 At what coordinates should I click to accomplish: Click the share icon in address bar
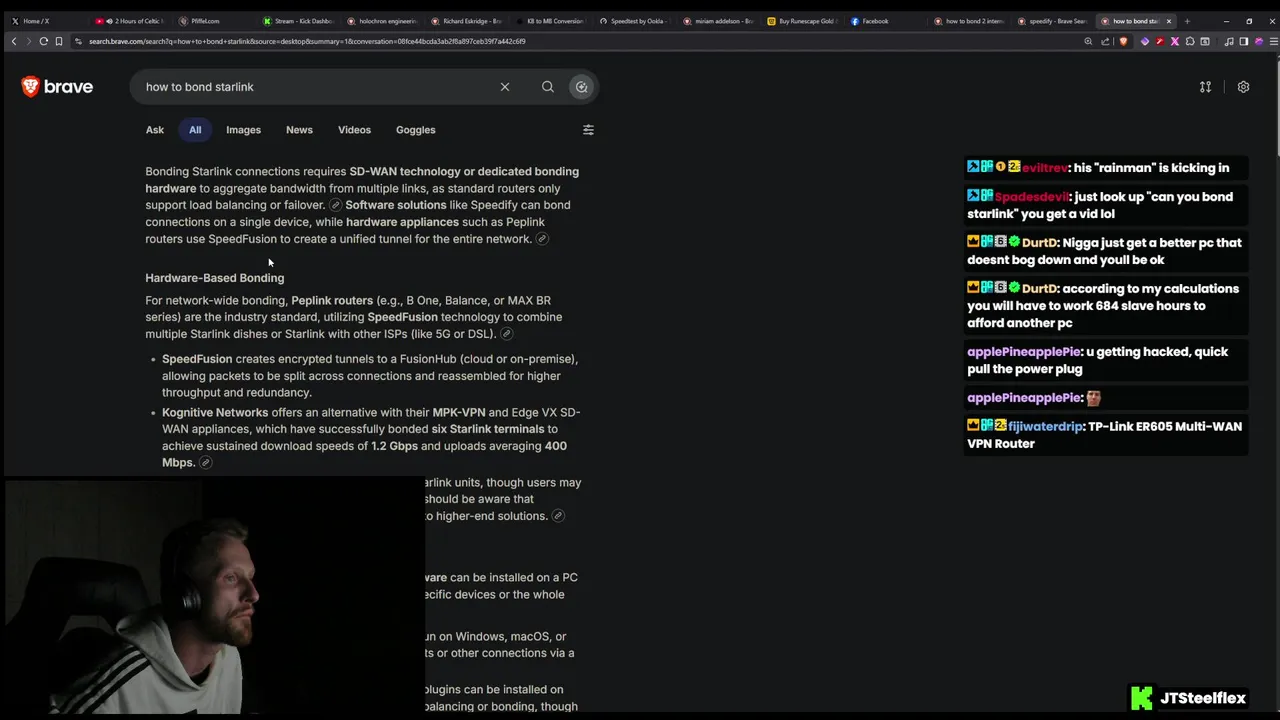click(1105, 41)
